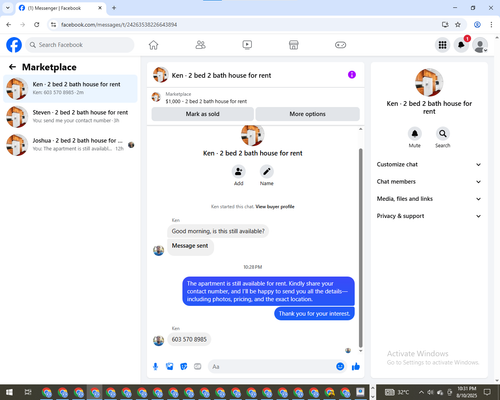This screenshot has width=500, height=400.
Task: Open View buyer profile link
Action: (275, 207)
